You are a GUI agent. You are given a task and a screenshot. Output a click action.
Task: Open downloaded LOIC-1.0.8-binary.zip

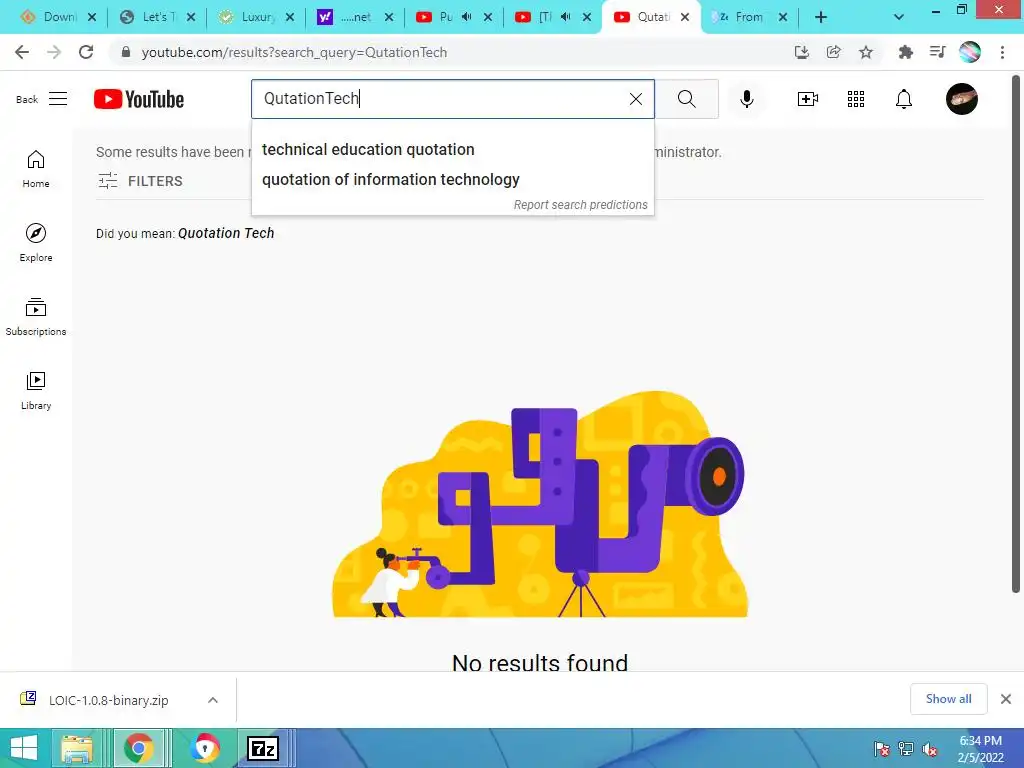click(108, 700)
